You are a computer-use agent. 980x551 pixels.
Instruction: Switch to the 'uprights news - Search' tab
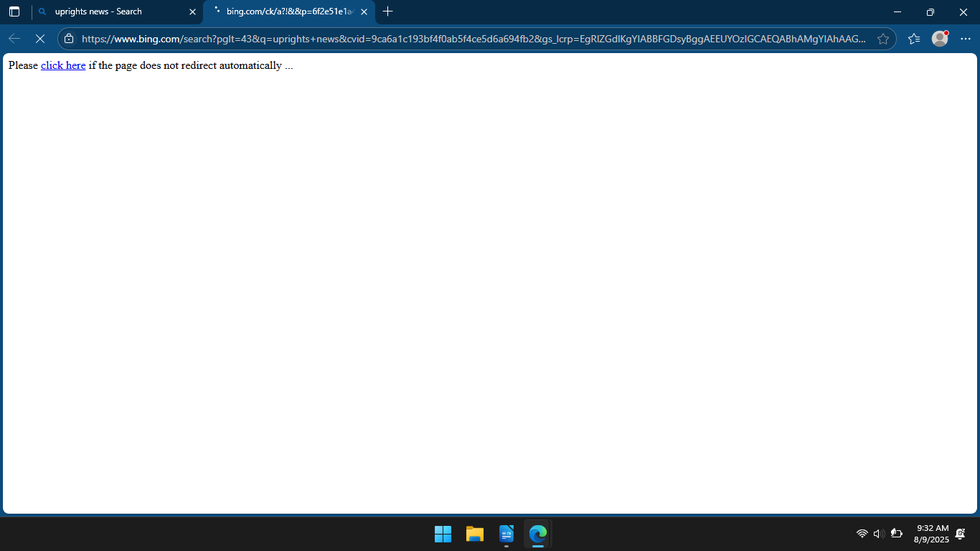click(x=117, y=11)
